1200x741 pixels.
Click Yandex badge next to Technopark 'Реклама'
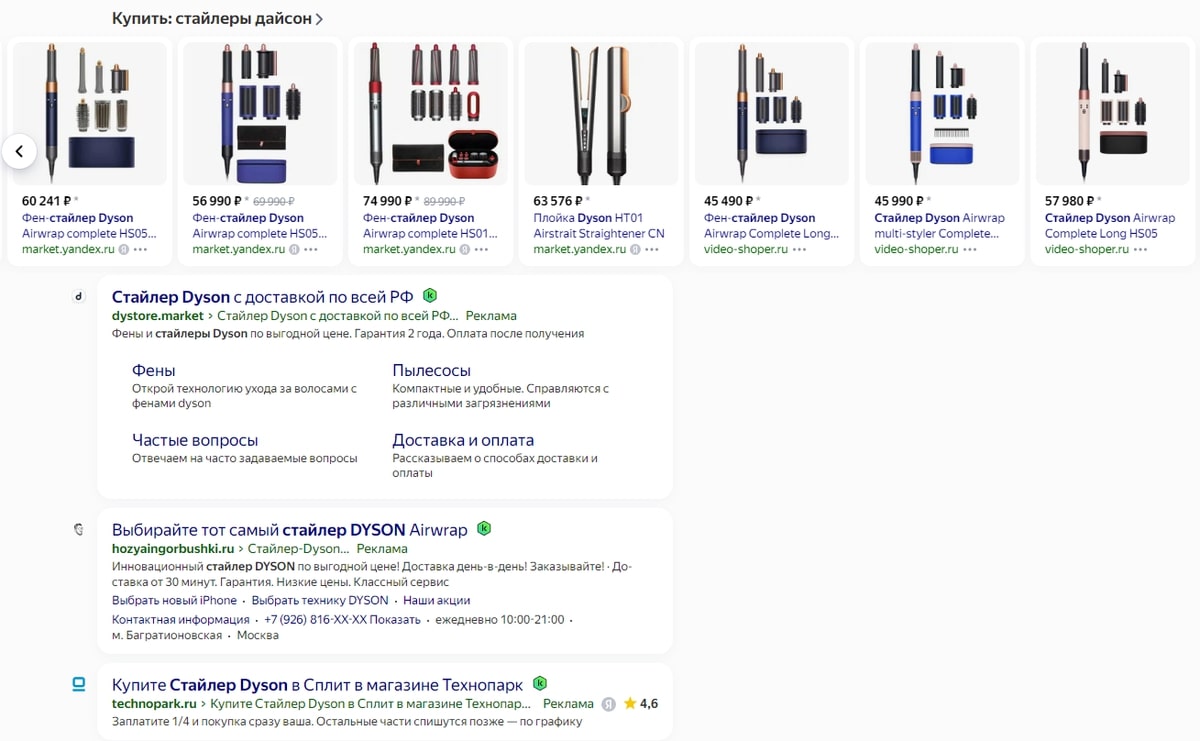coord(608,704)
